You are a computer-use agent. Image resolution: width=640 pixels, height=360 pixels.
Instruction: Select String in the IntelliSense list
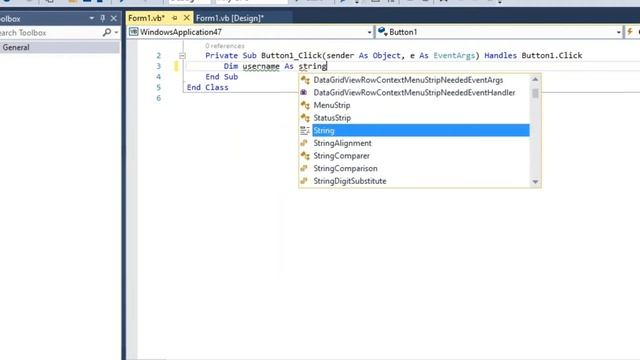click(420, 131)
